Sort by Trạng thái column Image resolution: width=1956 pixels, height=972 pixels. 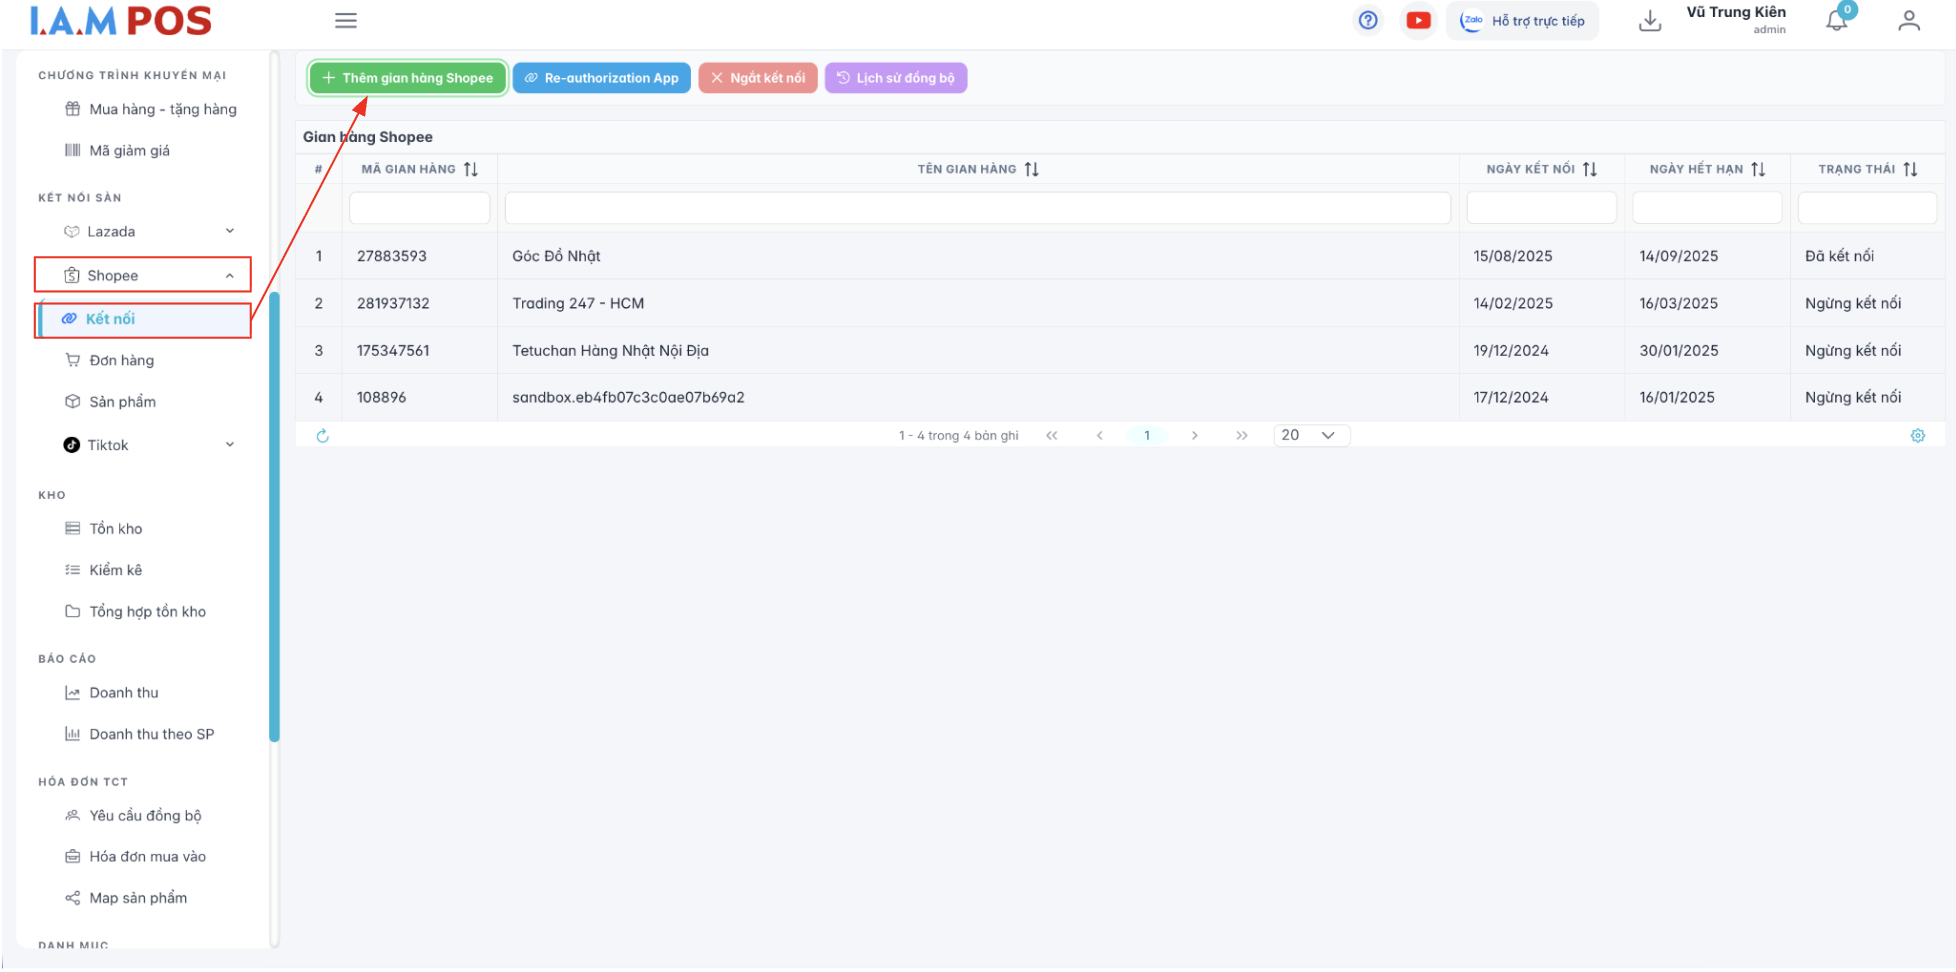pyautogui.click(x=1910, y=170)
